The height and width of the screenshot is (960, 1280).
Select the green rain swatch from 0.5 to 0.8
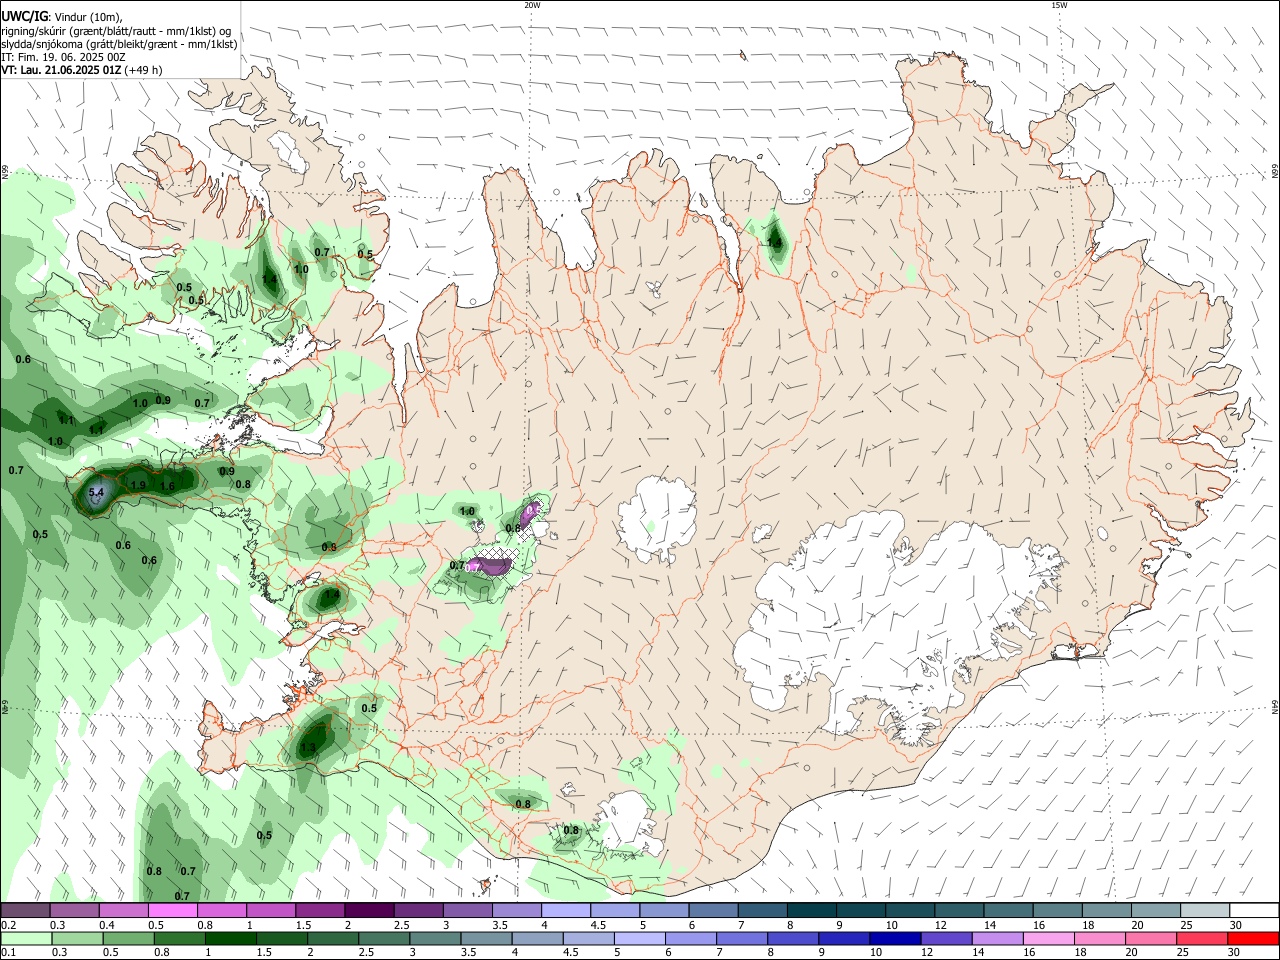[x=128, y=938]
